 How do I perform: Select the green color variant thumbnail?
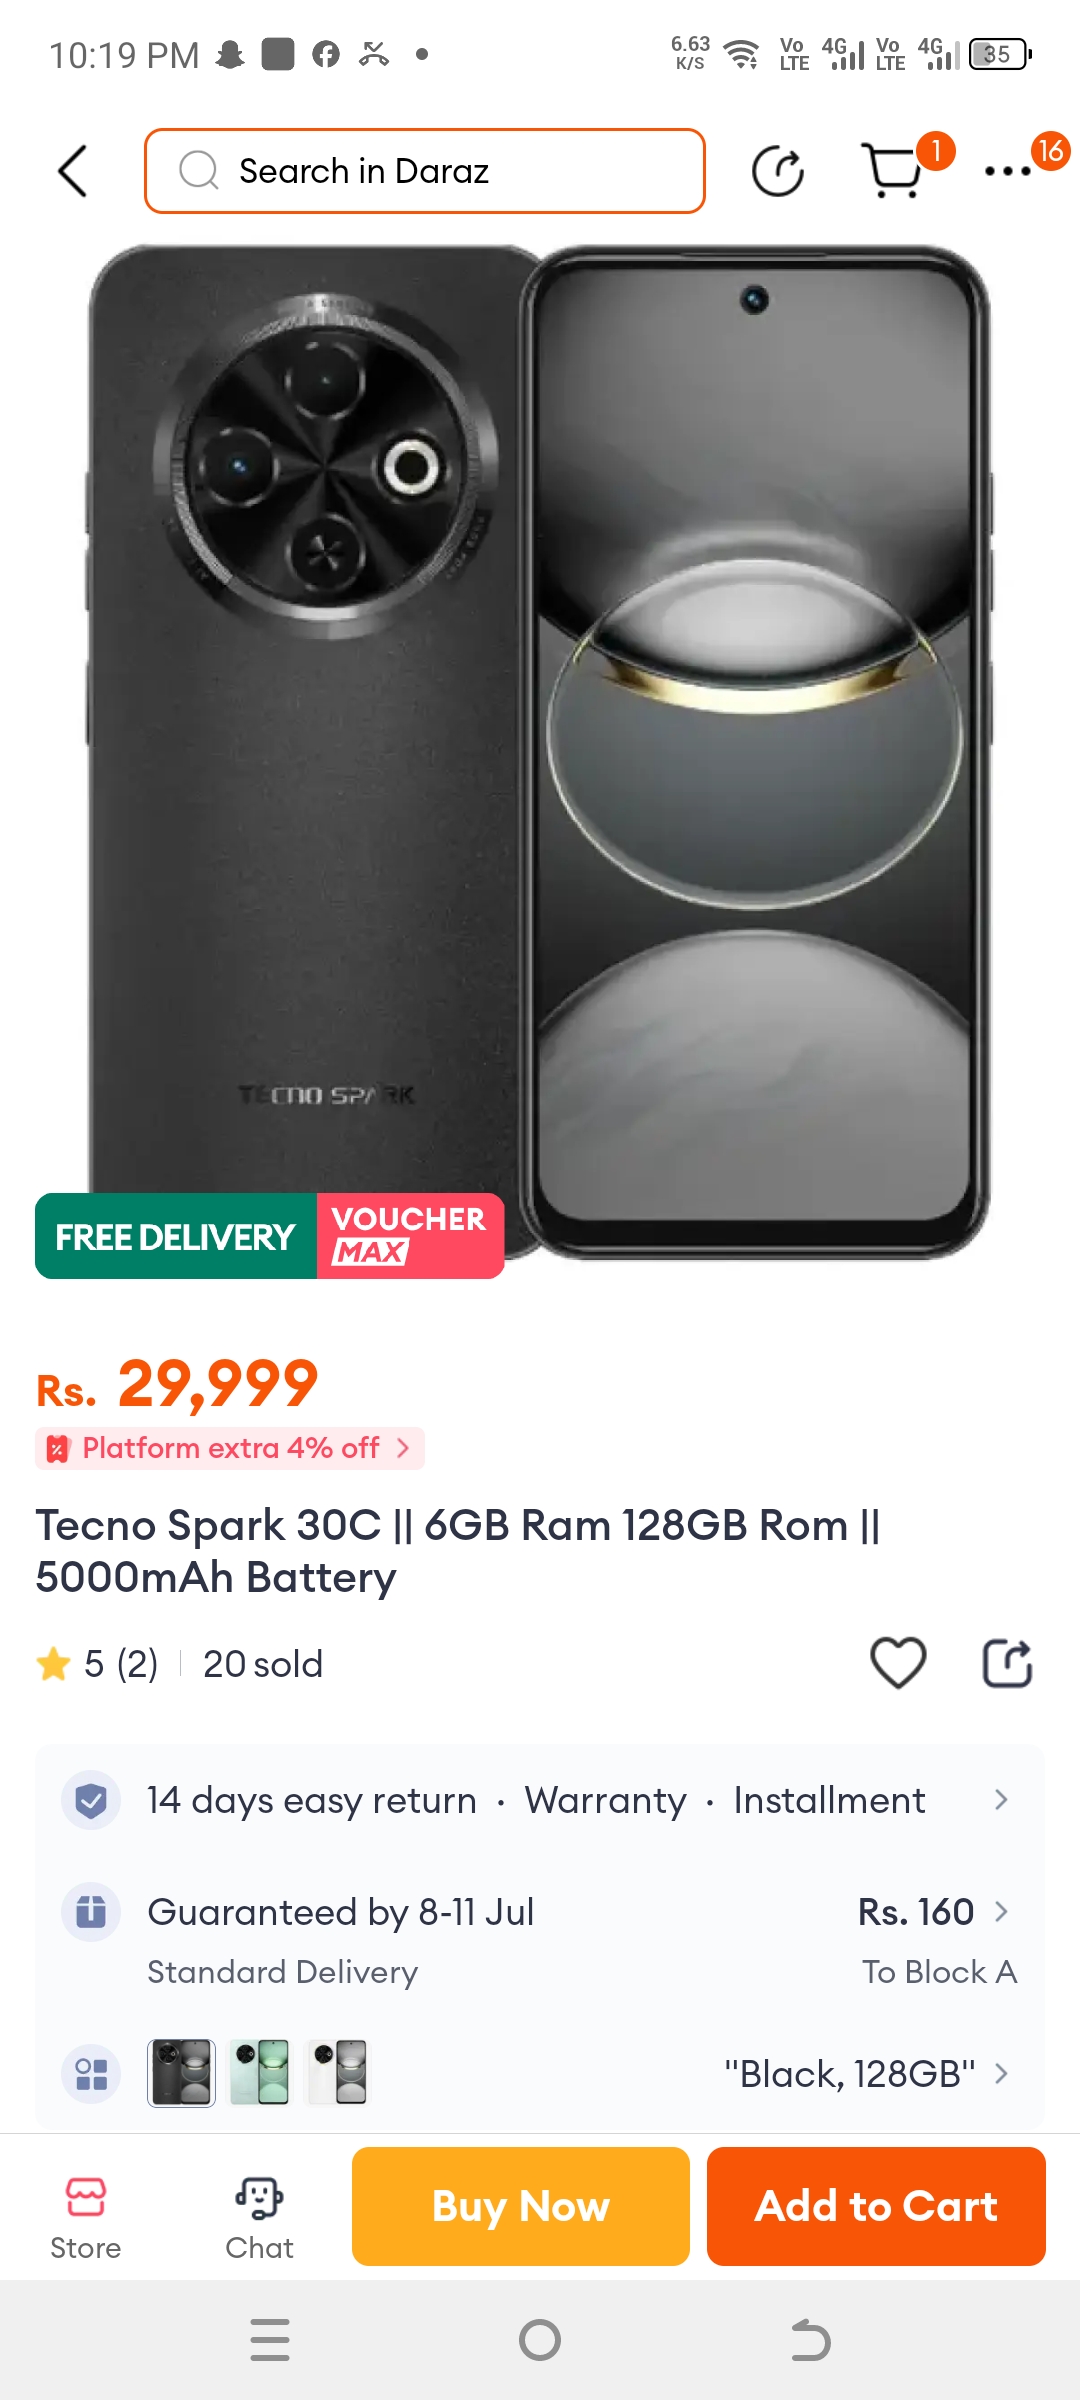[259, 2073]
